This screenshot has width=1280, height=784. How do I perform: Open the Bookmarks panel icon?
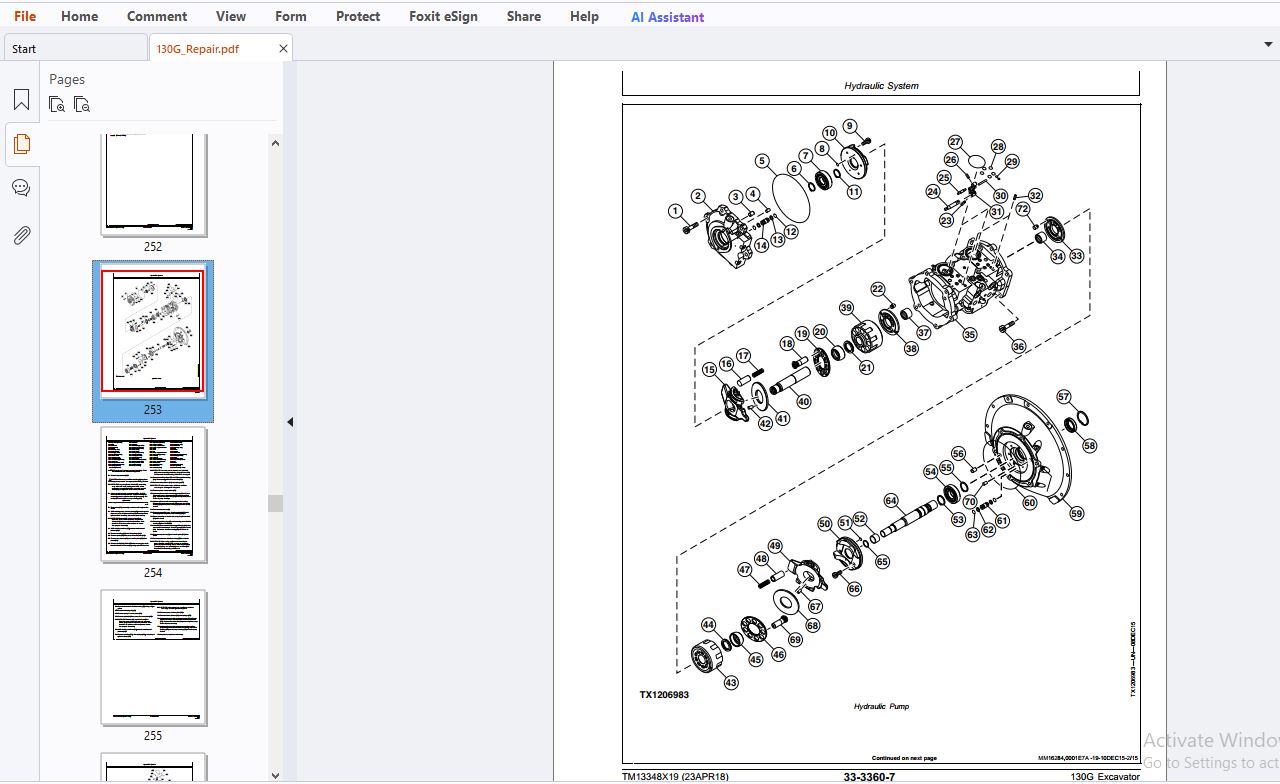pyautogui.click(x=21, y=100)
